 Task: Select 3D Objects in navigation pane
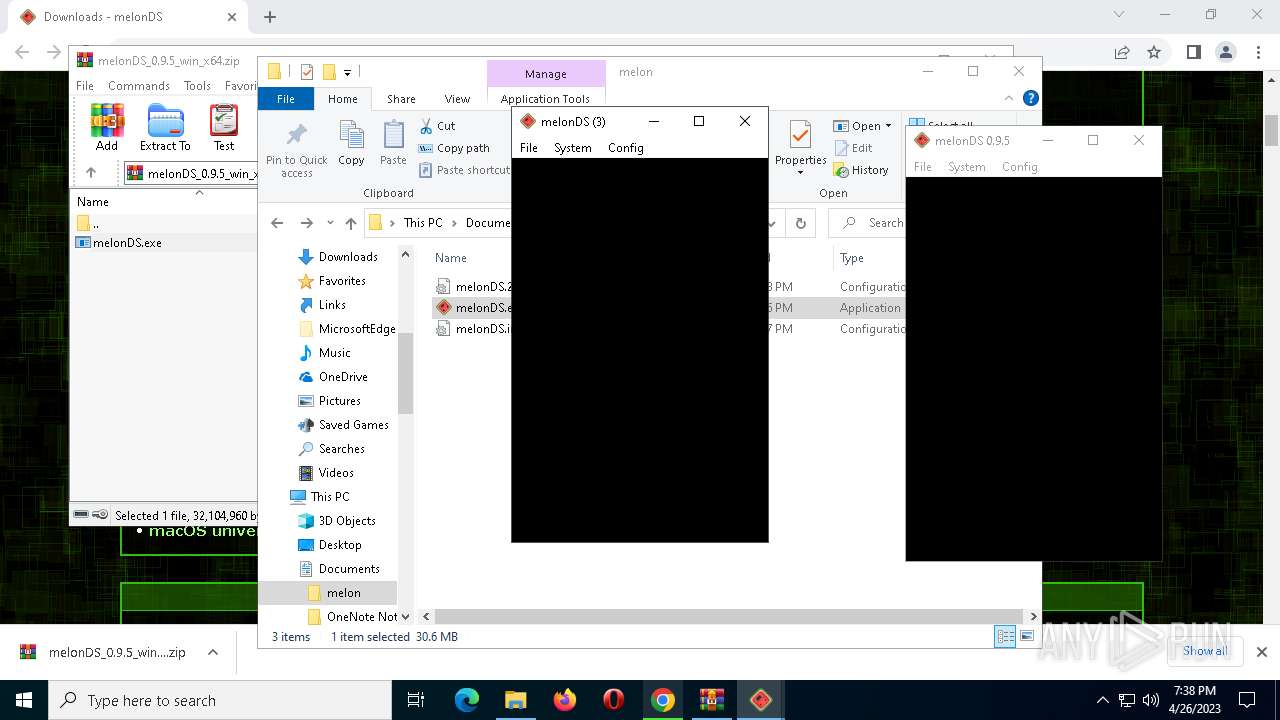point(347,521)
